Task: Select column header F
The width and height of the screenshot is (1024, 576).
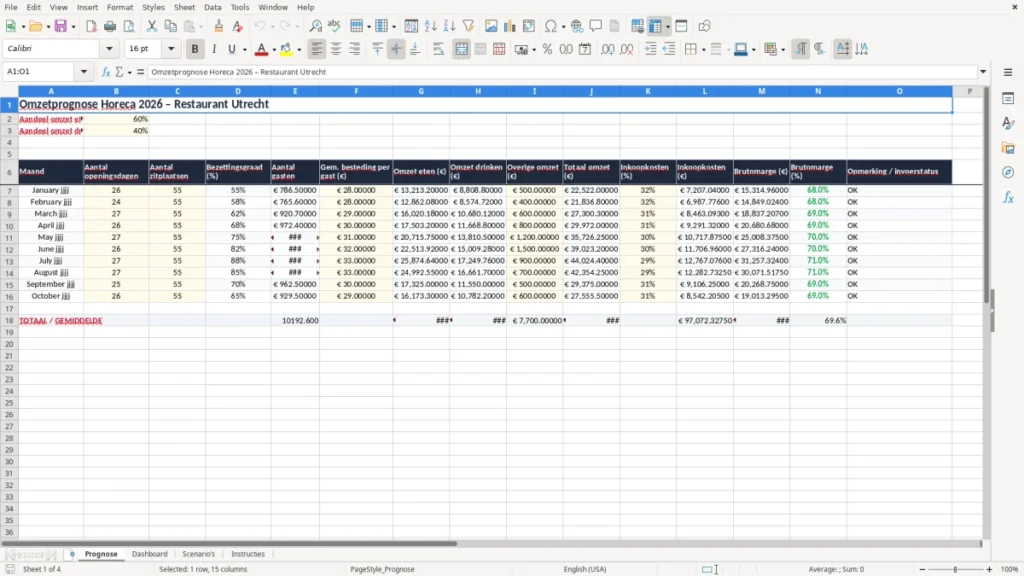Action: (356, 91)
